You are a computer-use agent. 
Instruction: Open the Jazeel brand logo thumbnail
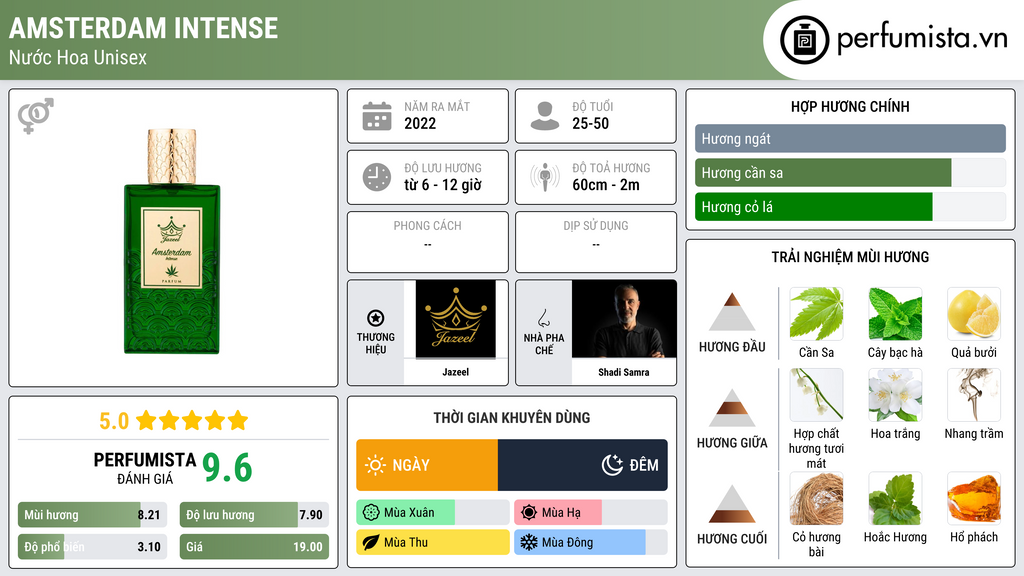point(455,319)
